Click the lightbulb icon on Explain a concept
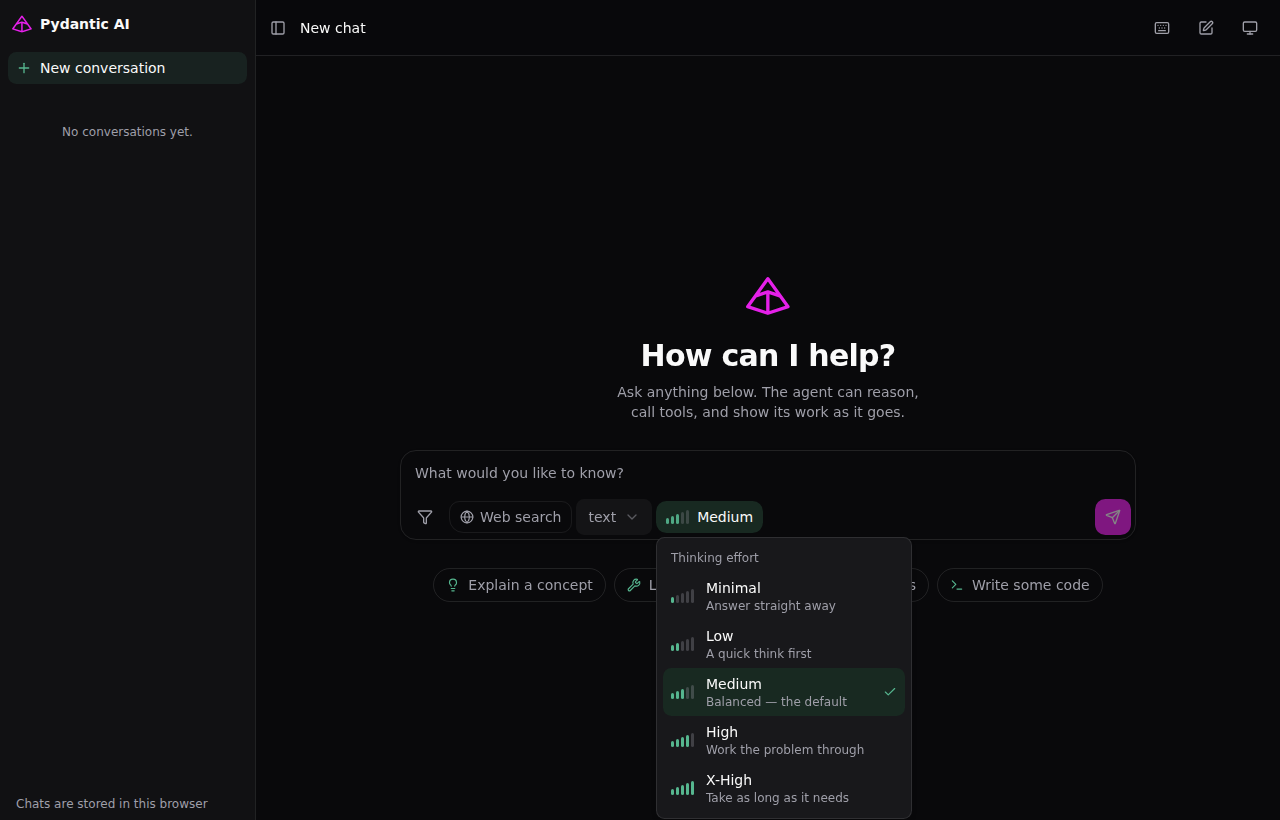The width and height of the screenshot is (1280, 820). [x=453, y=585]
